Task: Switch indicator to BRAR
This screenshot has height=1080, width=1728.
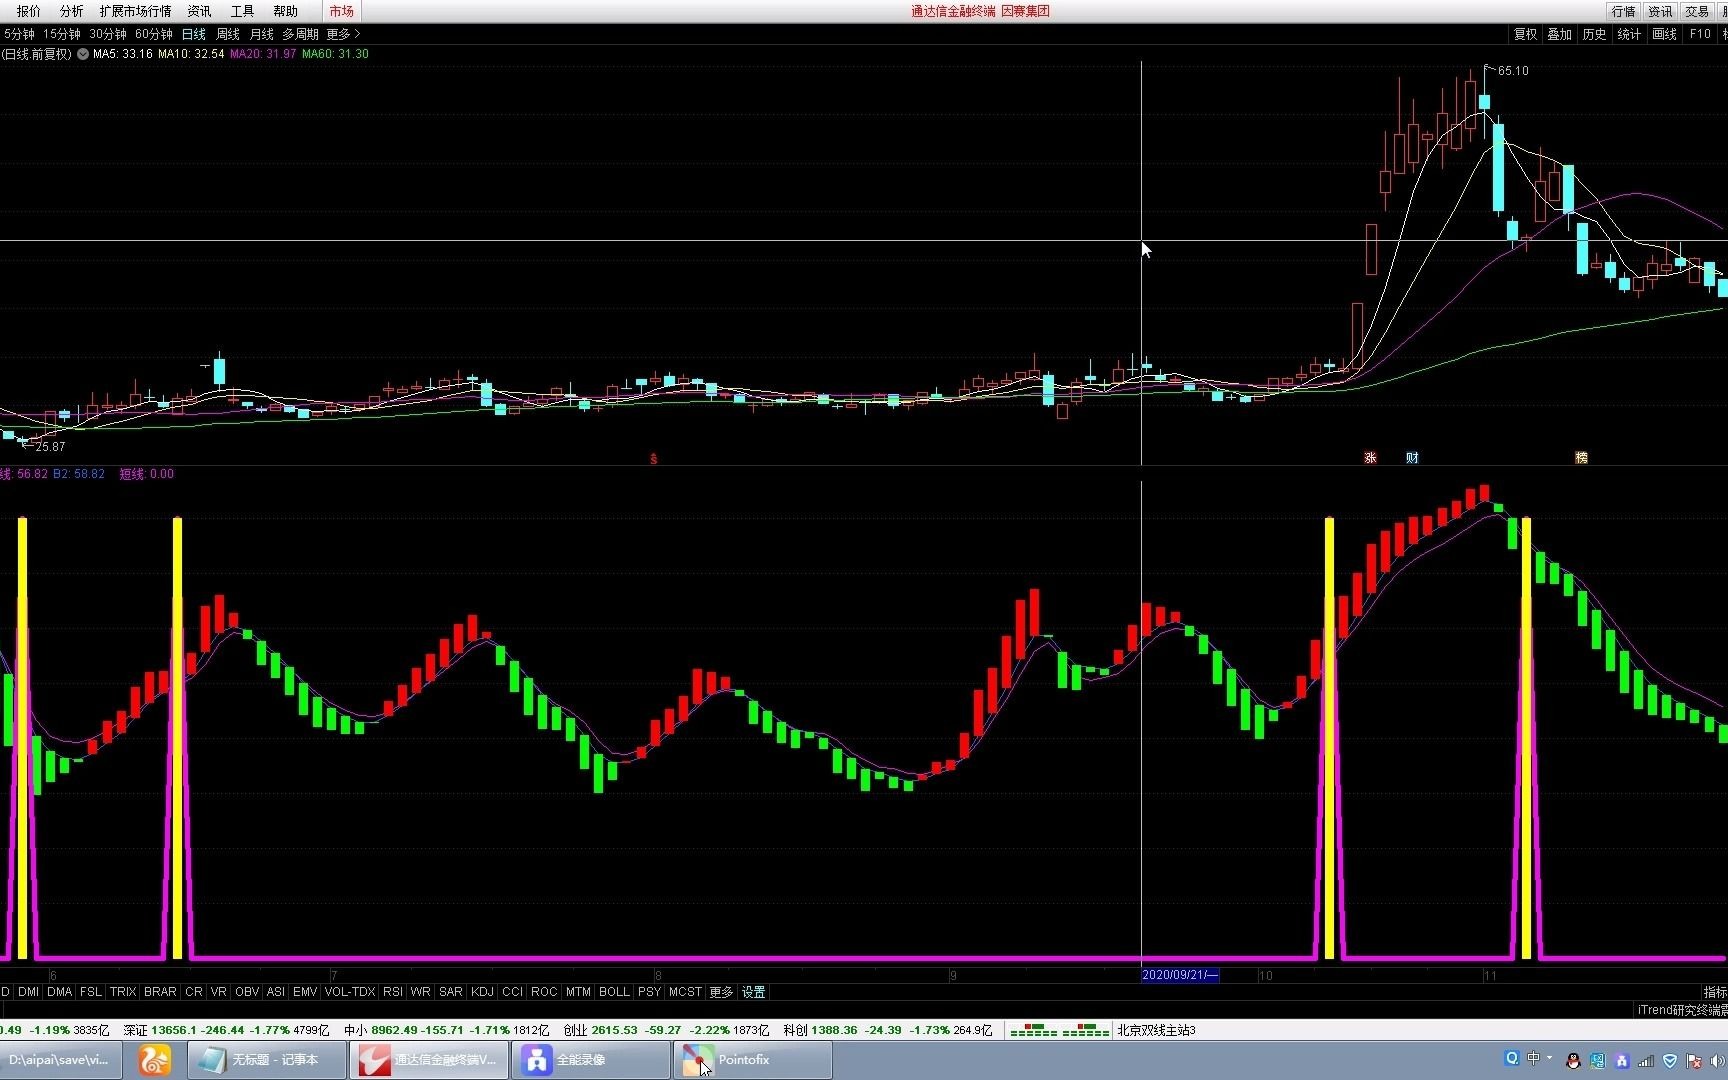Action: [x=160, y=992]
